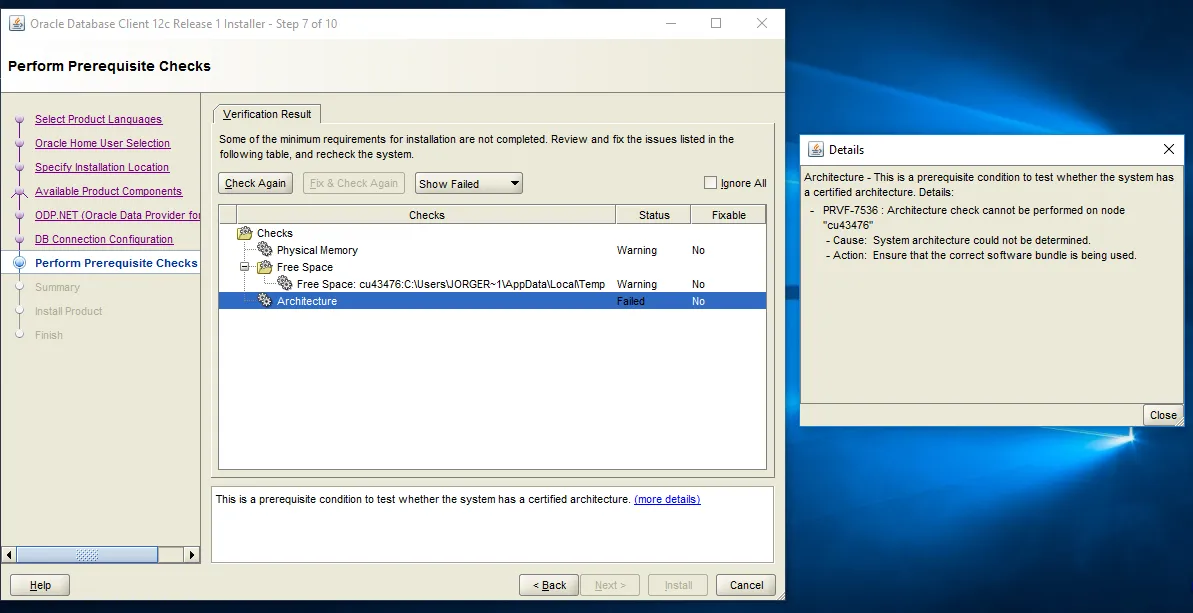Go to ODP.NET Oracle Data Provider step
Viewport: 1193px width, 613px height.
[x=118, y=215]
